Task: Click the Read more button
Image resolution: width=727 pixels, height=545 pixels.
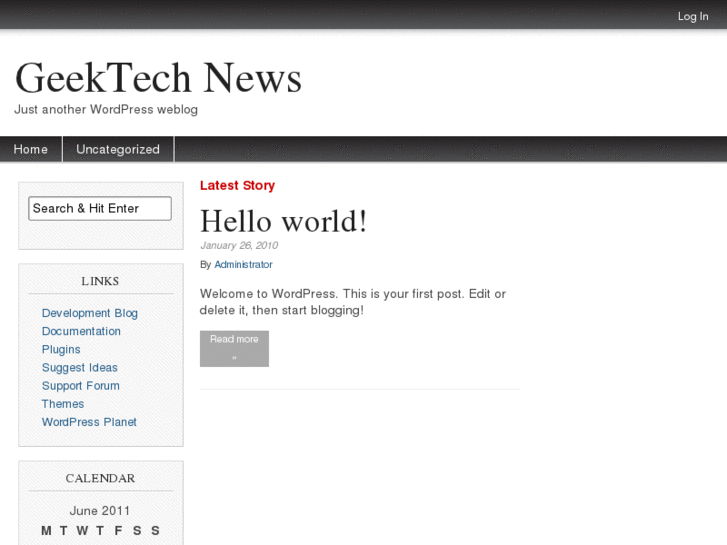Action: pyautogui.click(x=234, y=348)
